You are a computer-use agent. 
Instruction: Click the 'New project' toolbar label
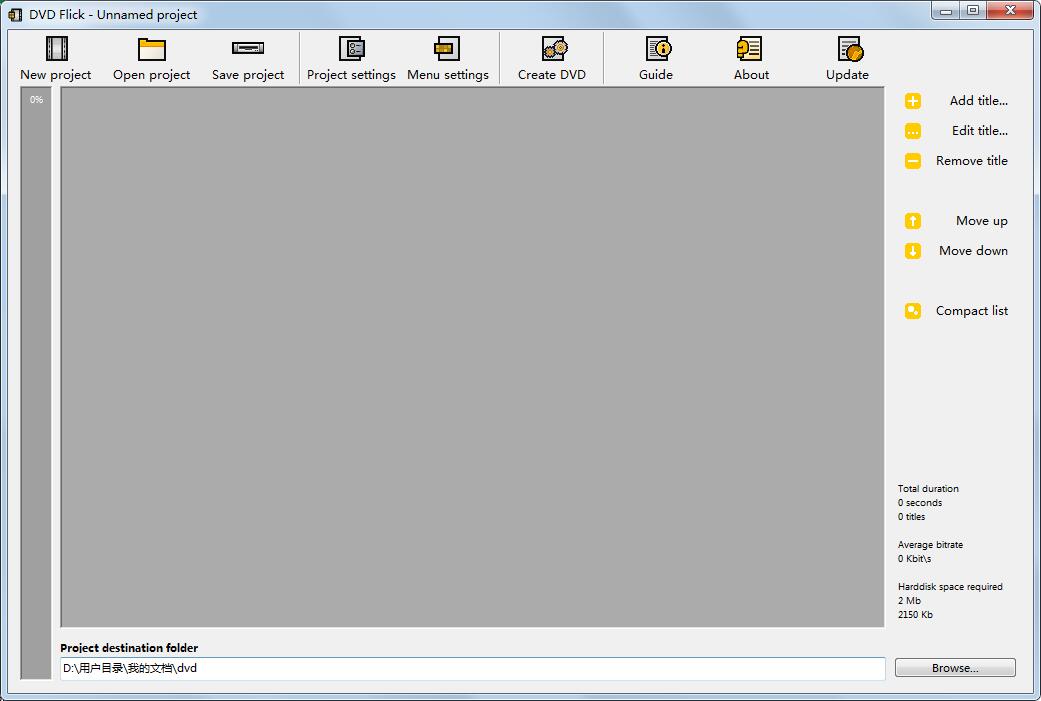56,75
